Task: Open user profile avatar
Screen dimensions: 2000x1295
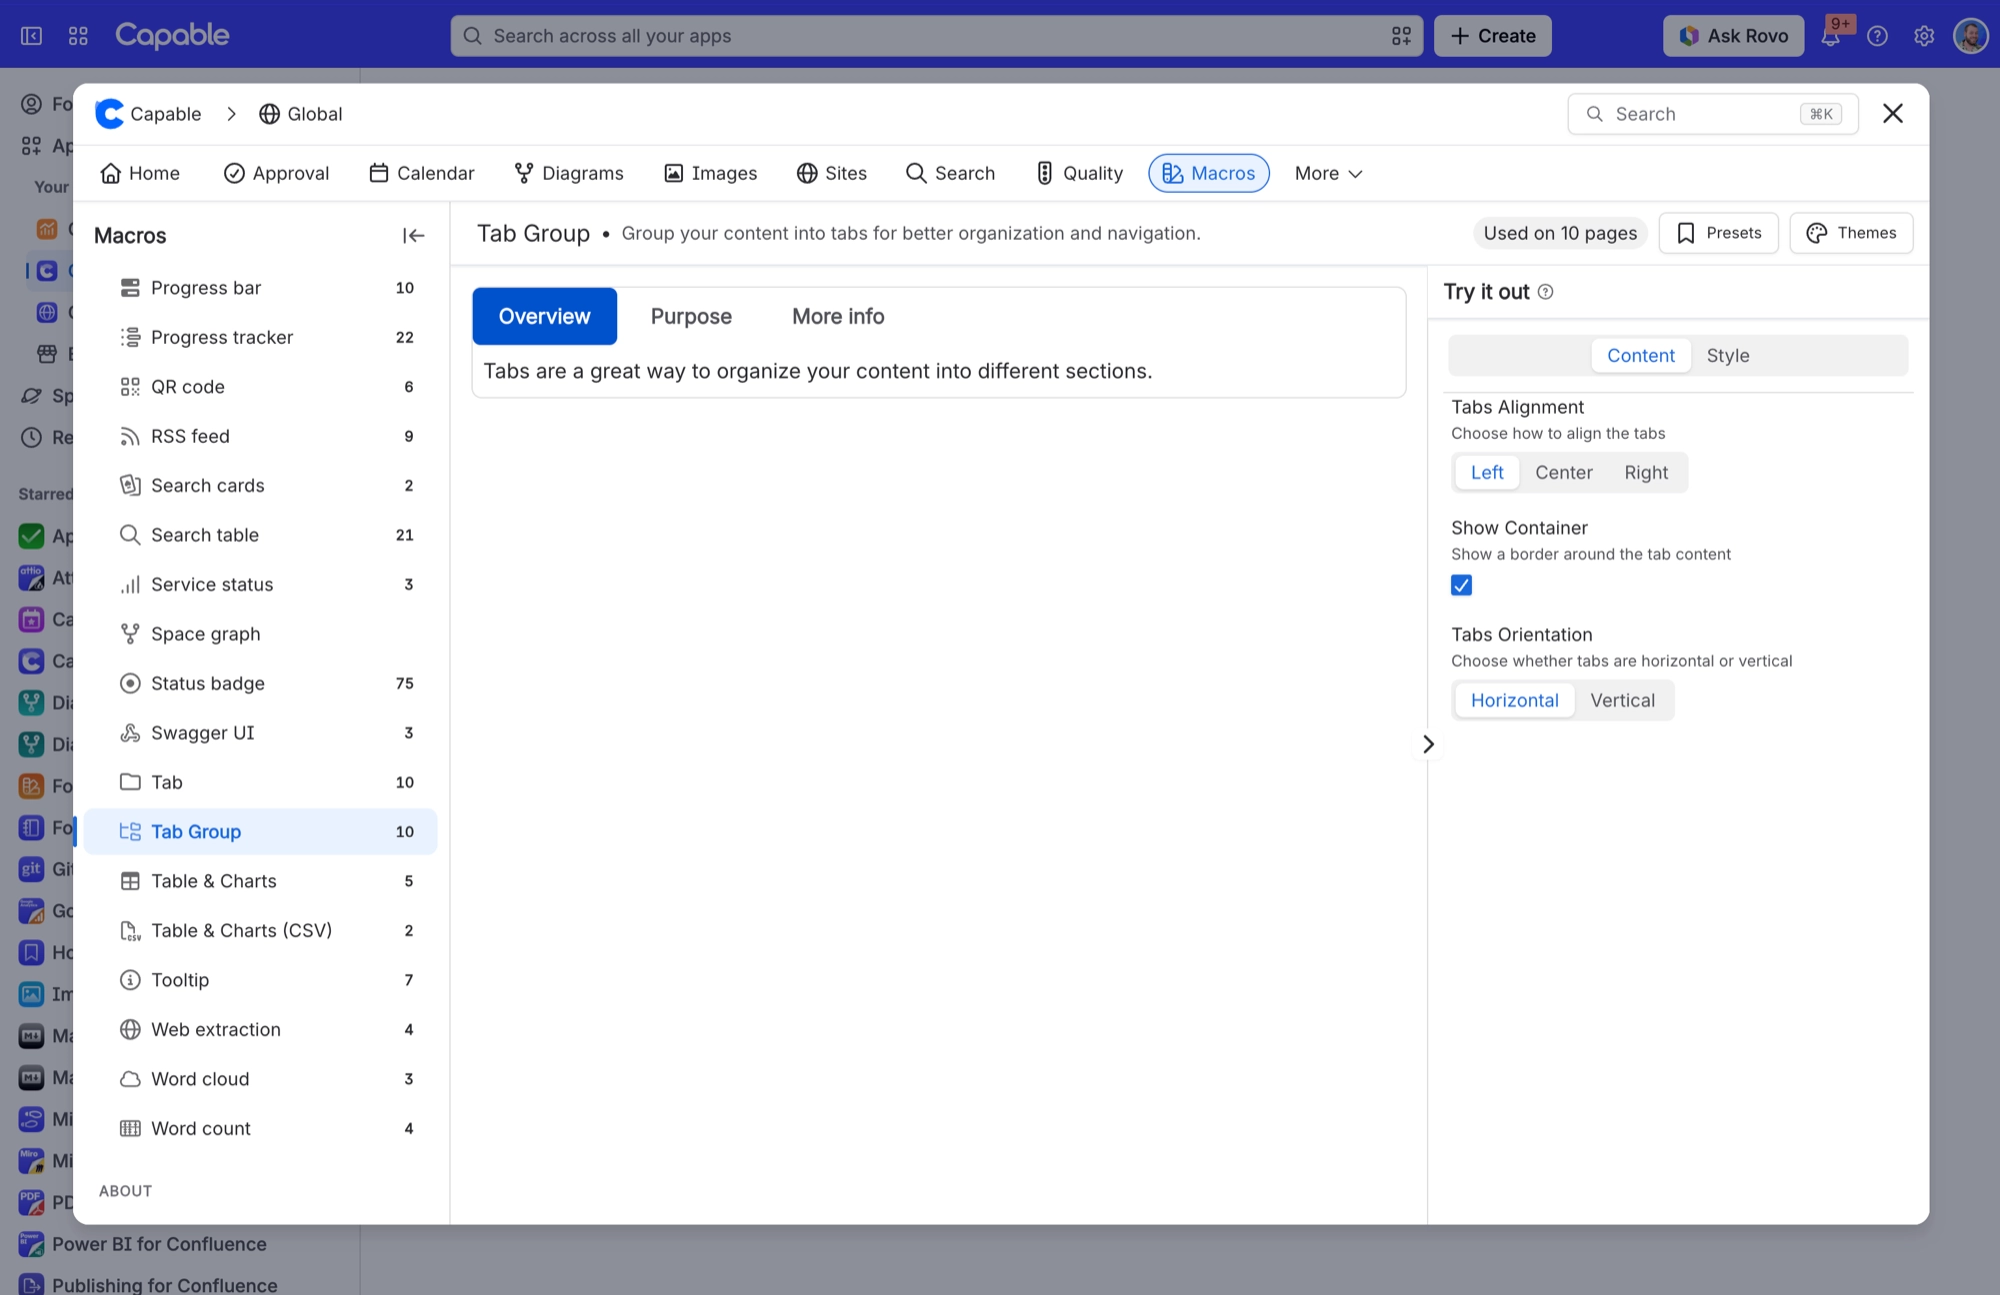Action: 1970,36
